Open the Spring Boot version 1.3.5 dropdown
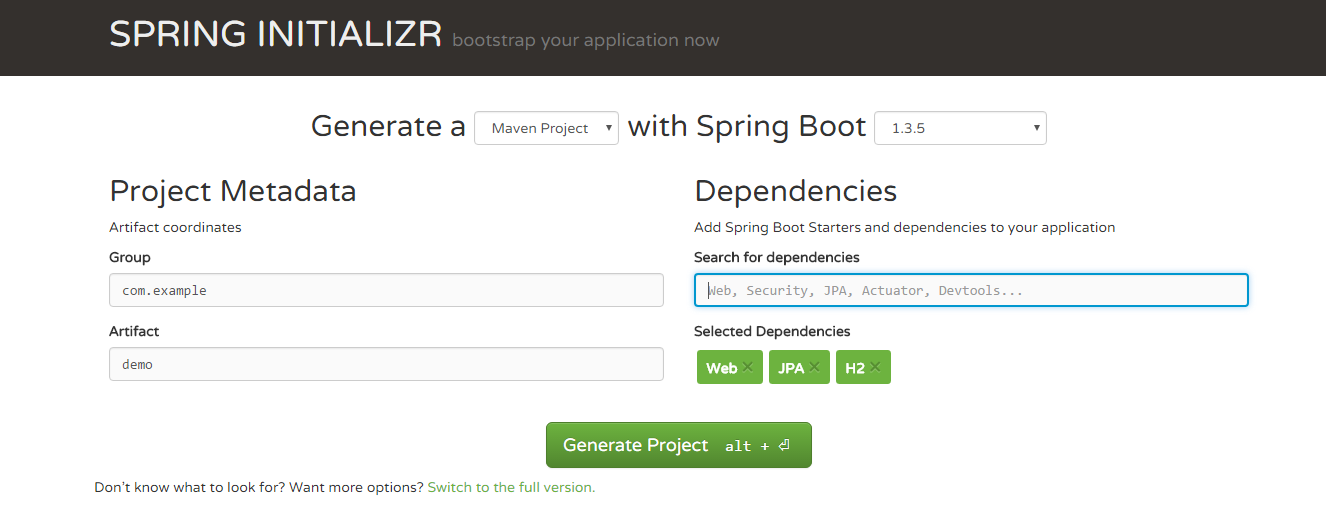Image resolution: width=1326 pixels, height=525 pixels. coord(960,128)
